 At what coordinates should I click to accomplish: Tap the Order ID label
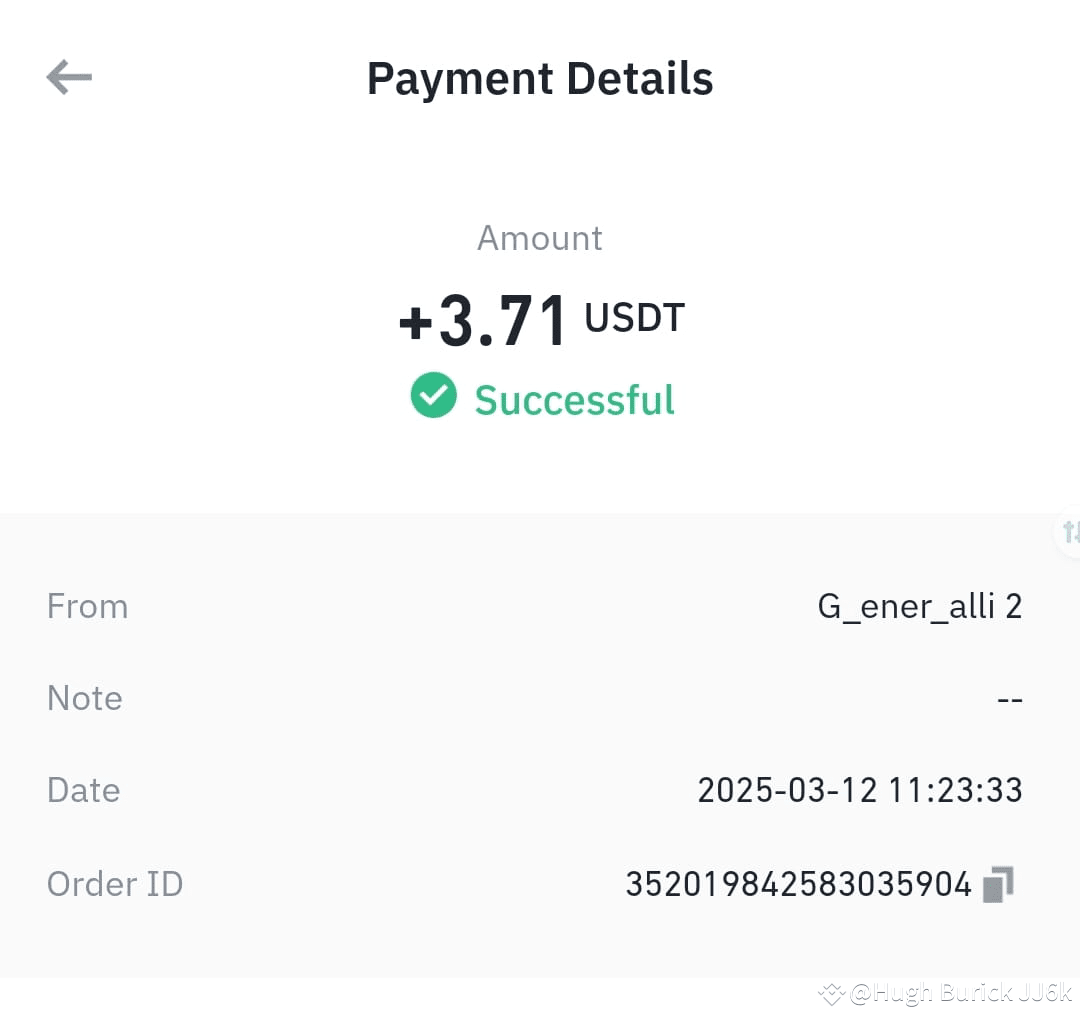click(x=115, y=884)
